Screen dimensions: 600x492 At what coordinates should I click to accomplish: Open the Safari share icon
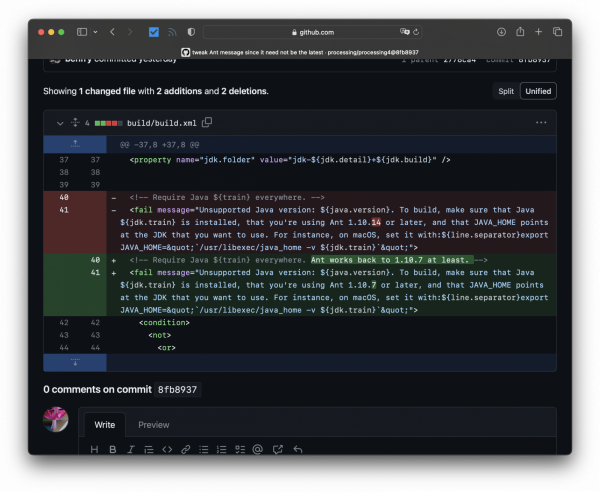(520, 32)
